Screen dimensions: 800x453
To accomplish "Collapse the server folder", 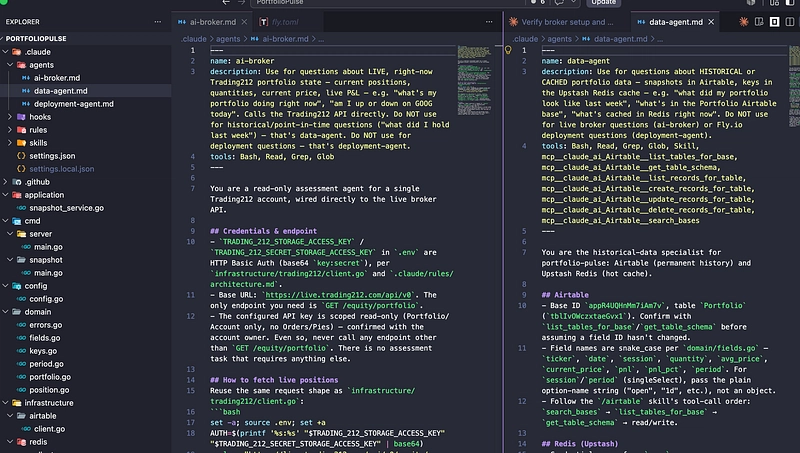I will (10, 234).
